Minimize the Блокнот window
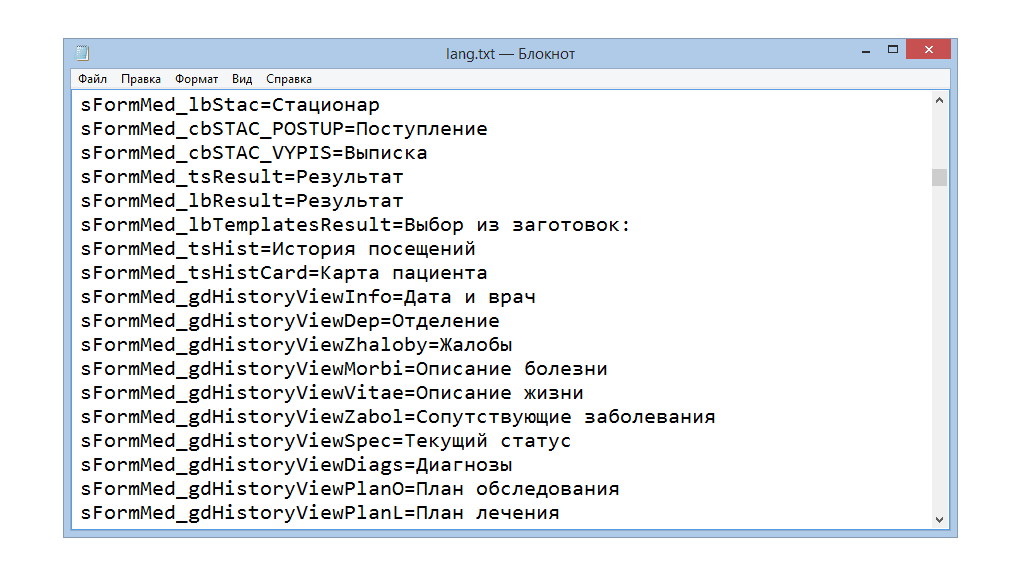 click(x=863, y=50)
